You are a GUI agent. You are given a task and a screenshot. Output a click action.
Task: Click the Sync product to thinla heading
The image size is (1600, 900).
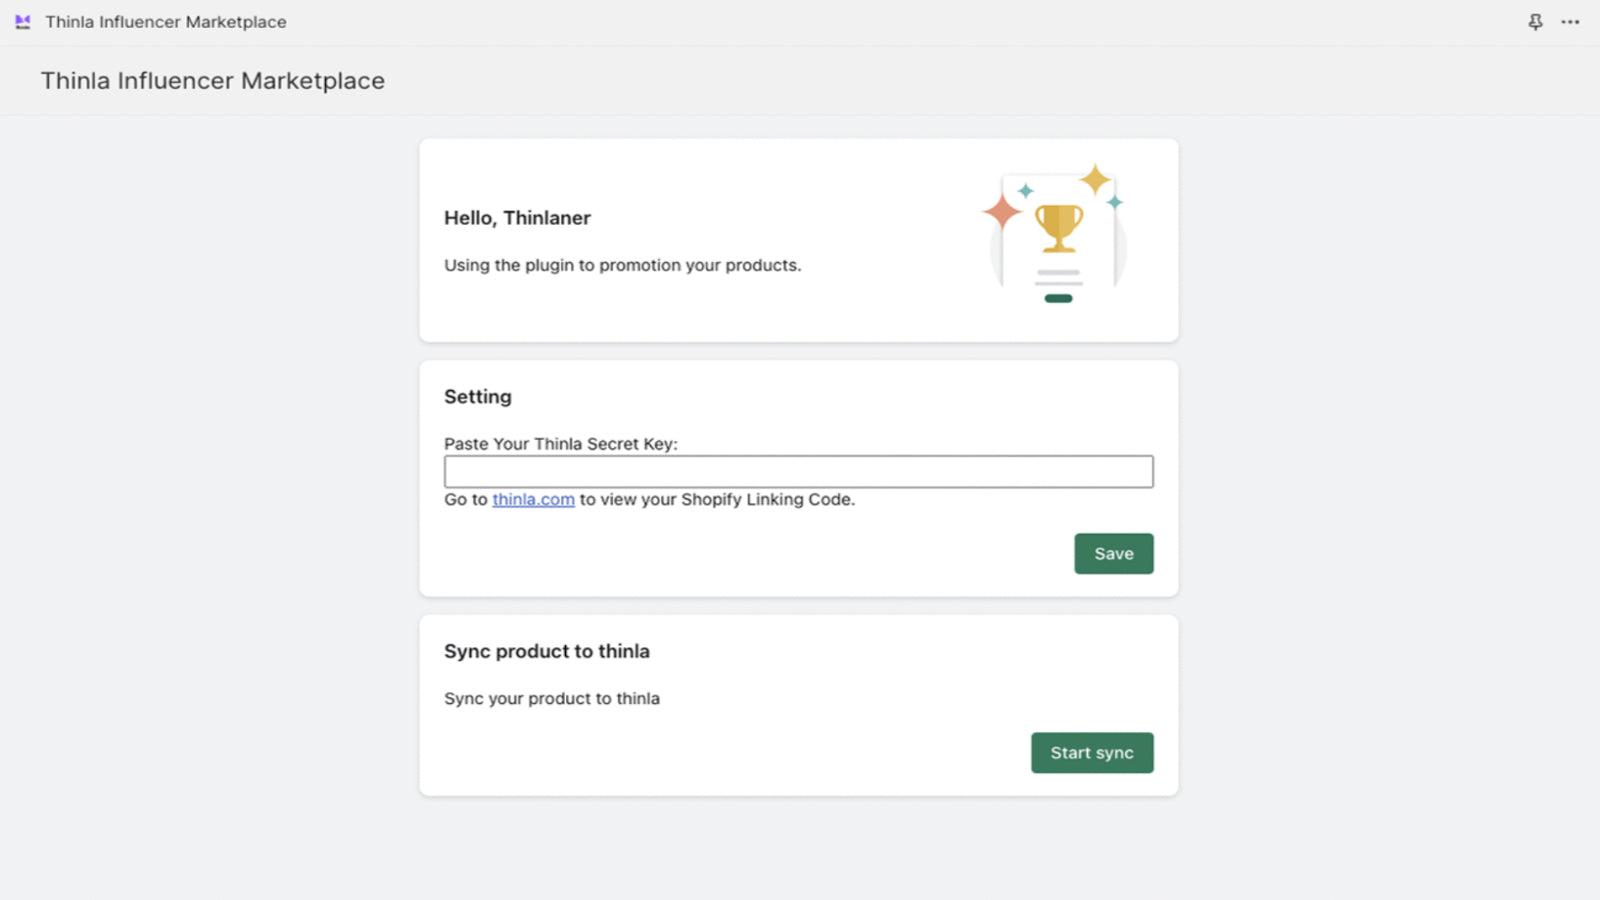546,651
